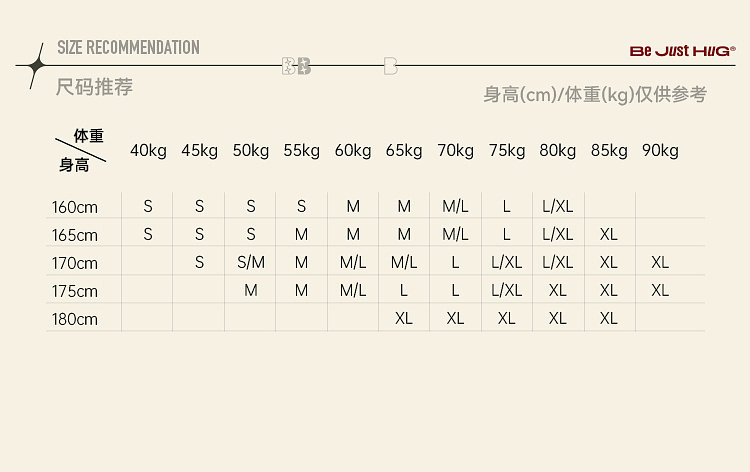
Task: Click the 180cm row label
Action: (75, 319)
